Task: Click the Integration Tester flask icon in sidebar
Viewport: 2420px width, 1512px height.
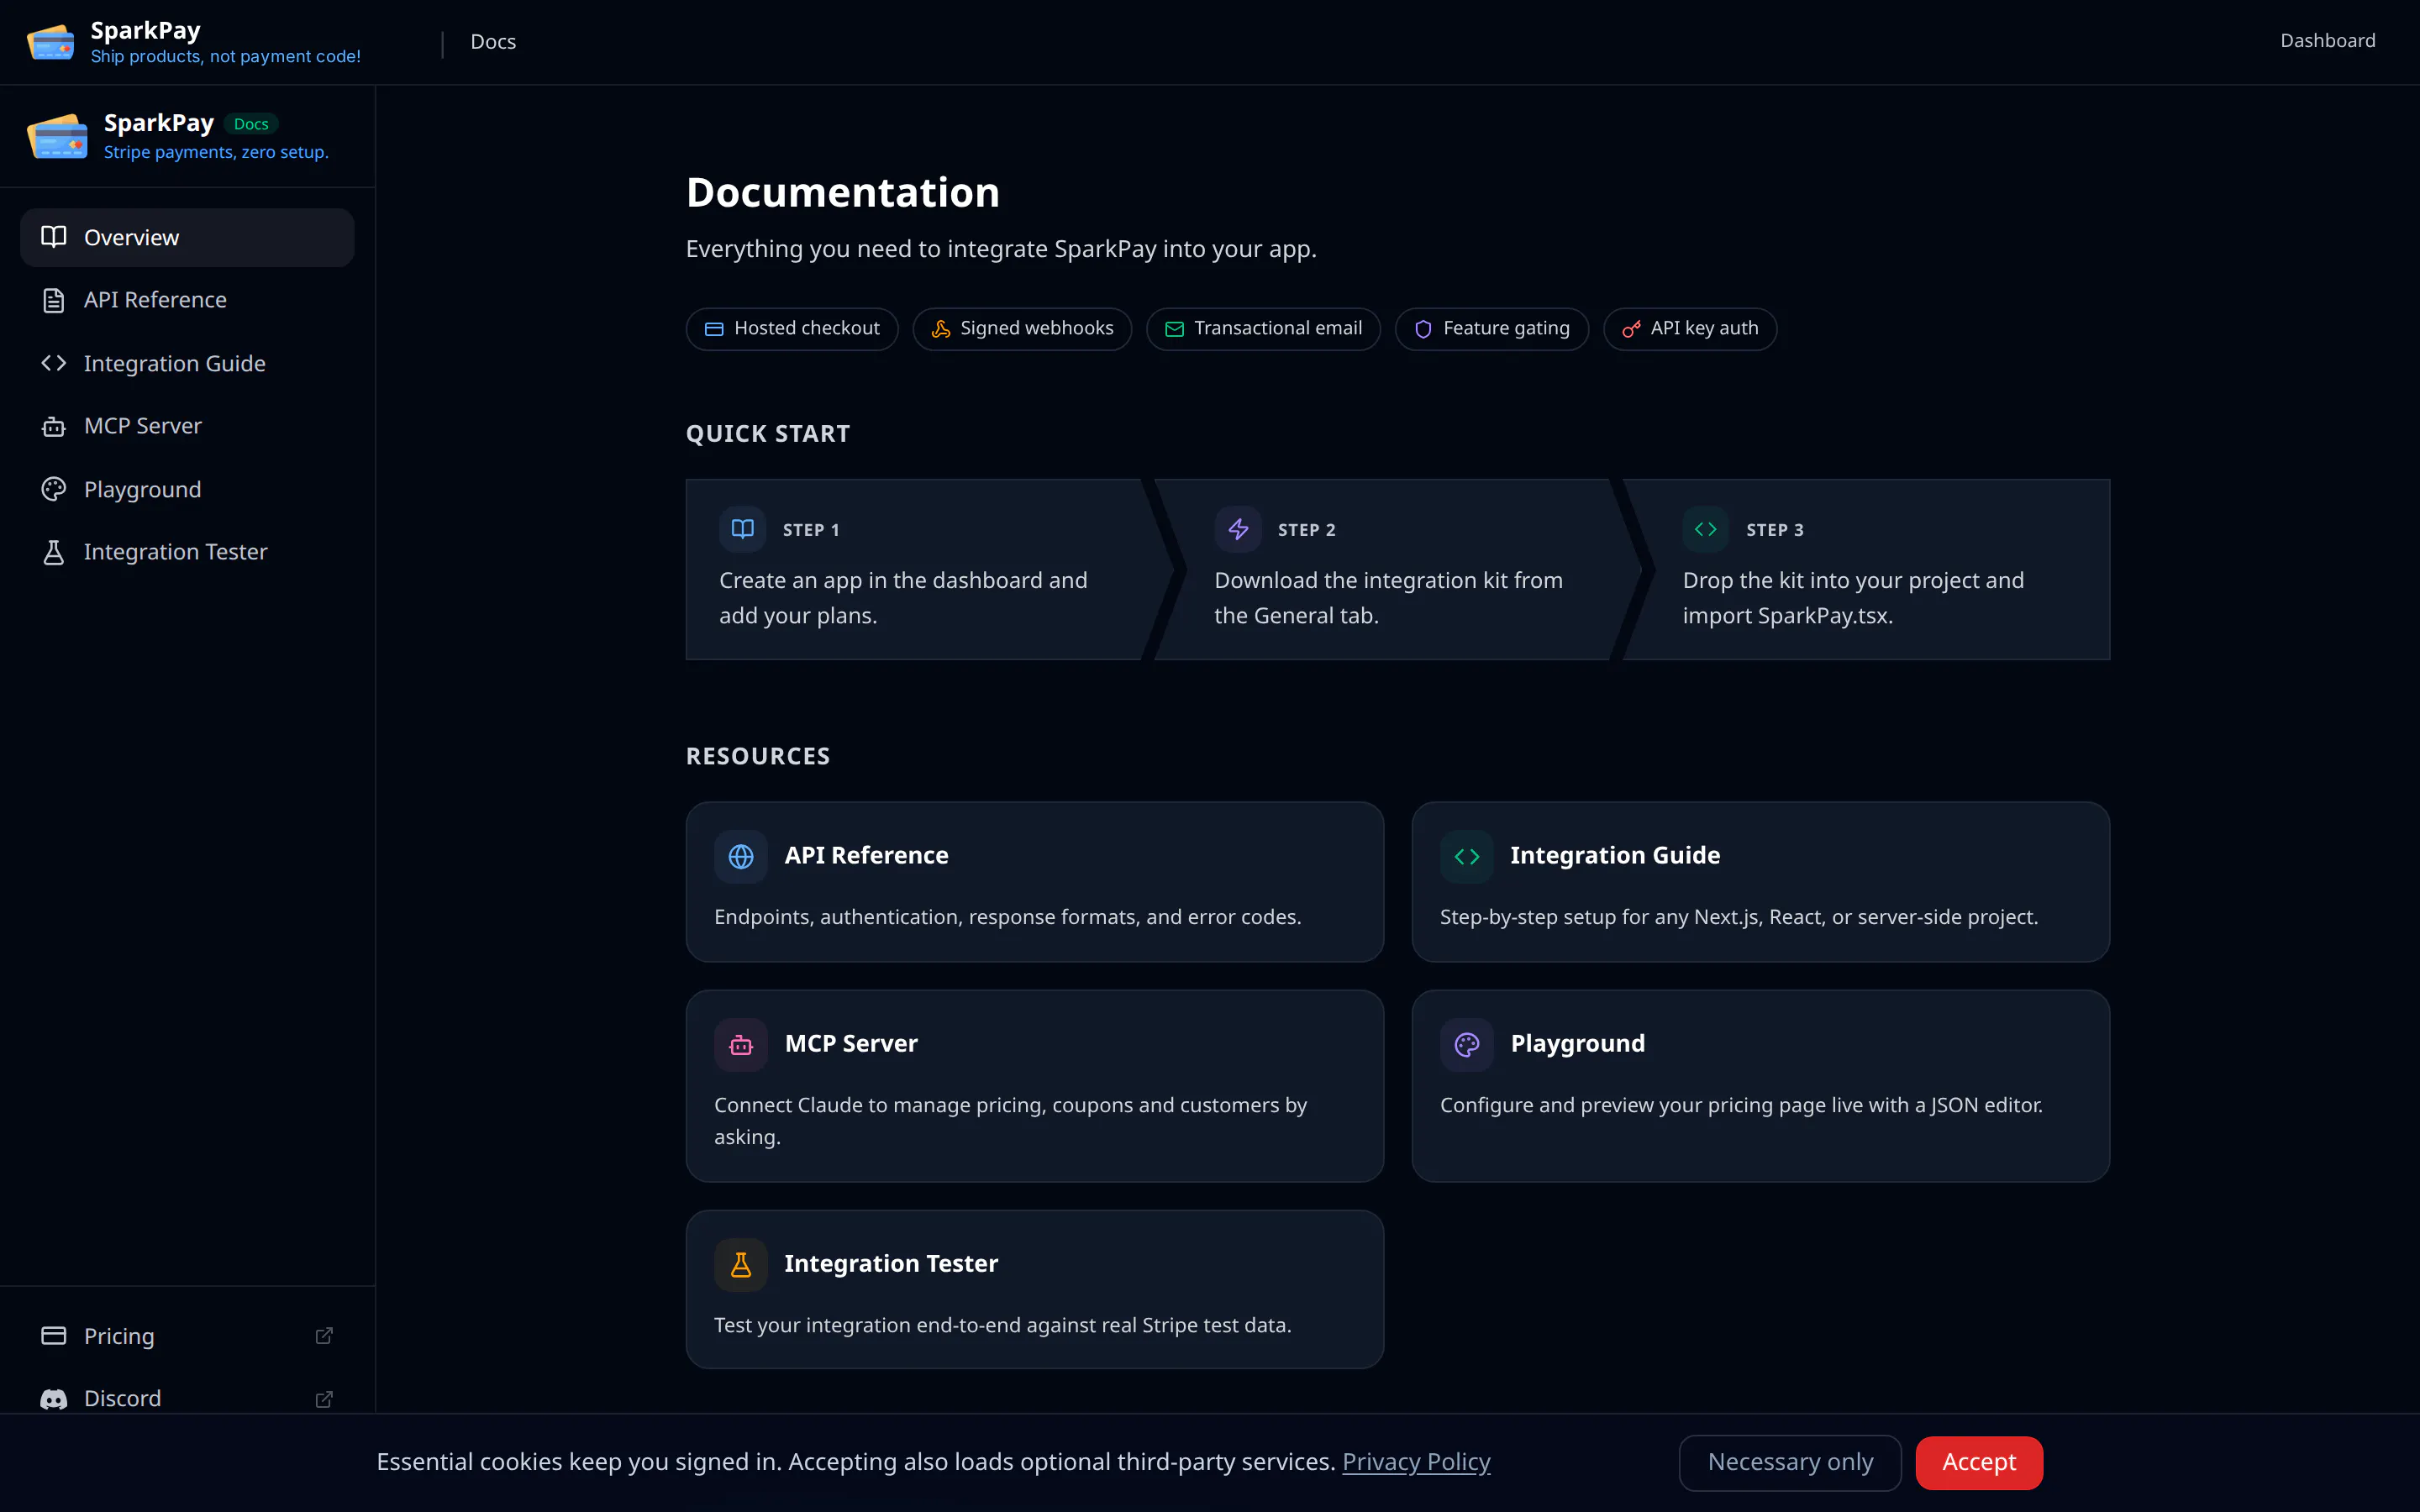Action: coord(54,552)
